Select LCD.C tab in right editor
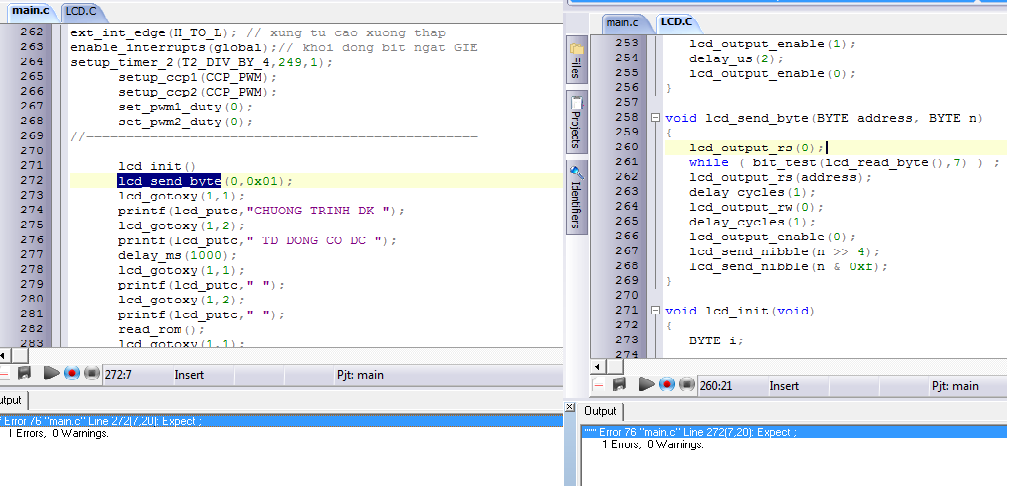This screenshot has width=1010, height=486. point(676,22)
